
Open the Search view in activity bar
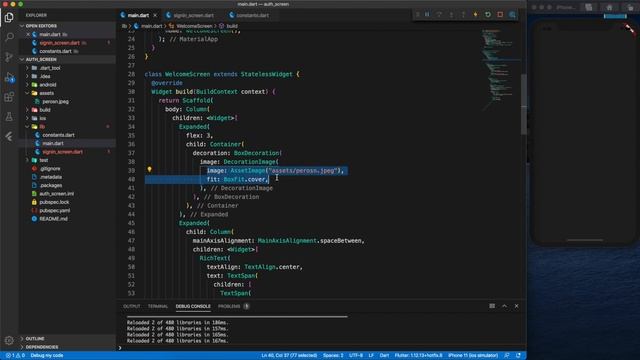tap(9, 37)
